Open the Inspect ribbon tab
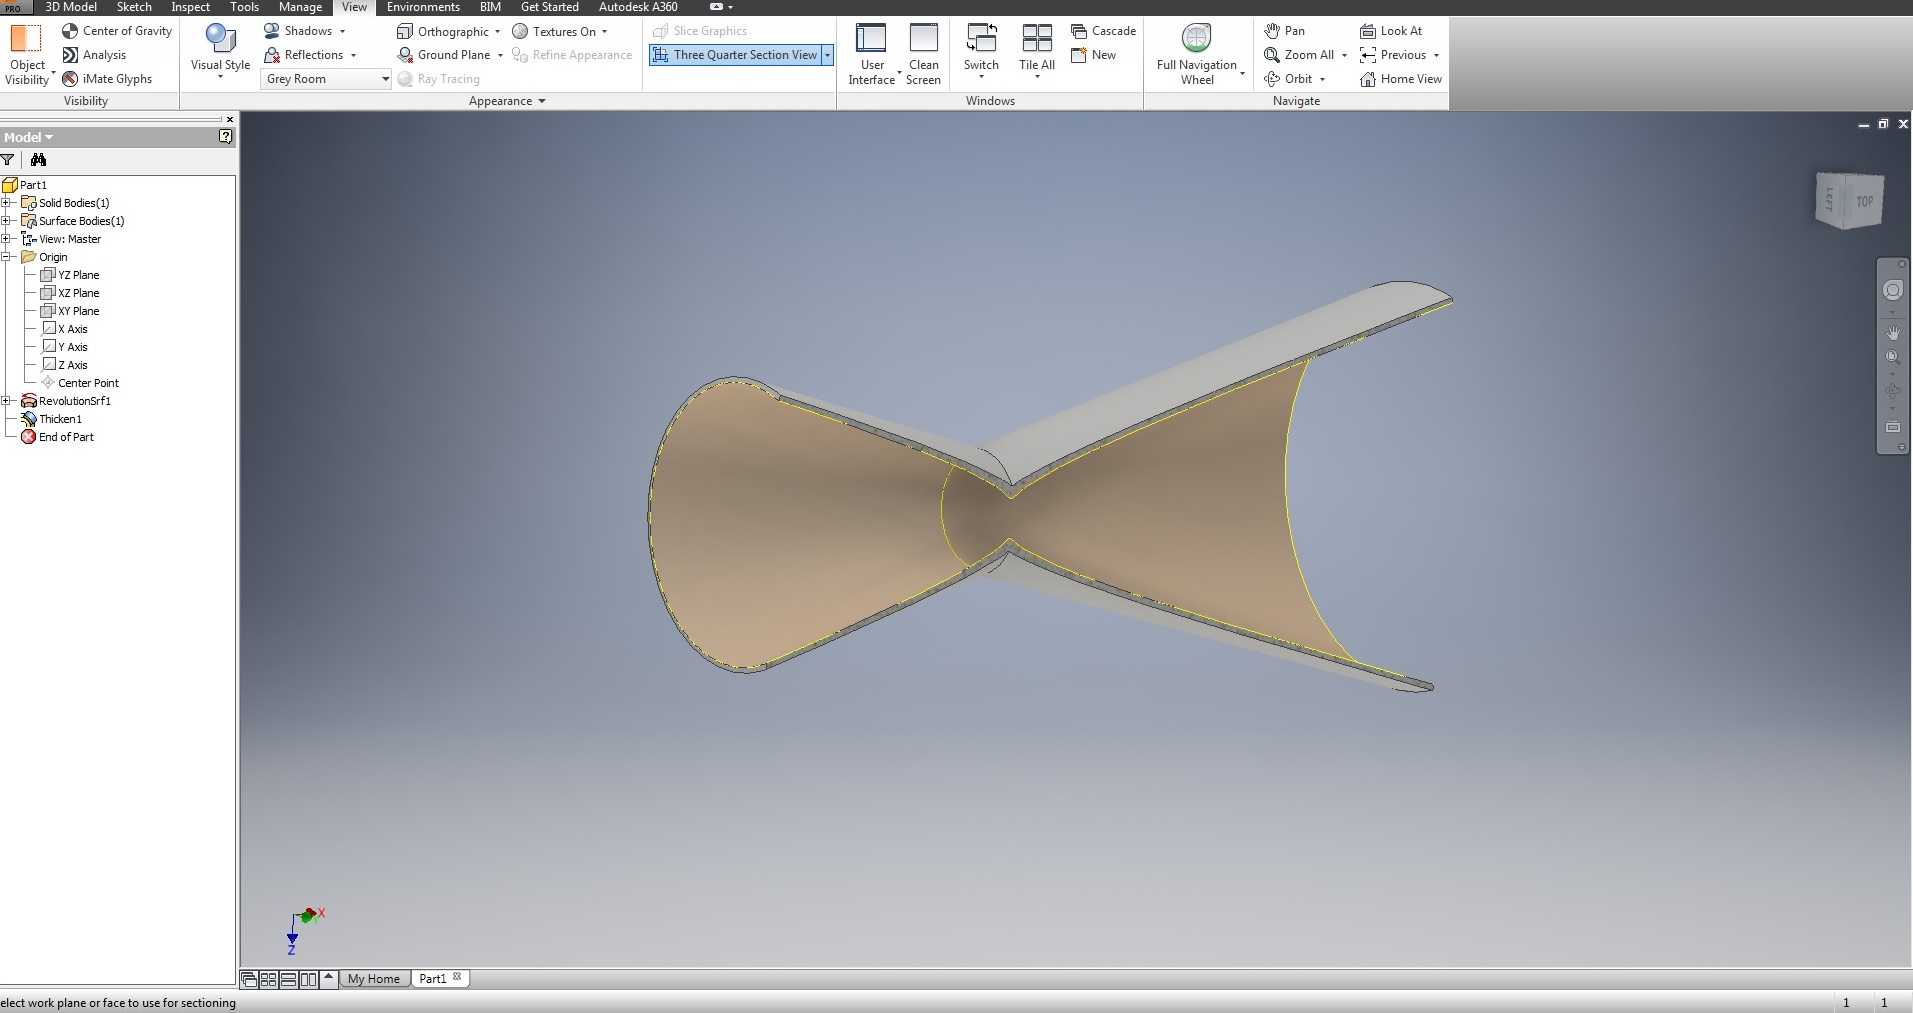Viewport: 1913px width, 1013px height. pos(190,7)
